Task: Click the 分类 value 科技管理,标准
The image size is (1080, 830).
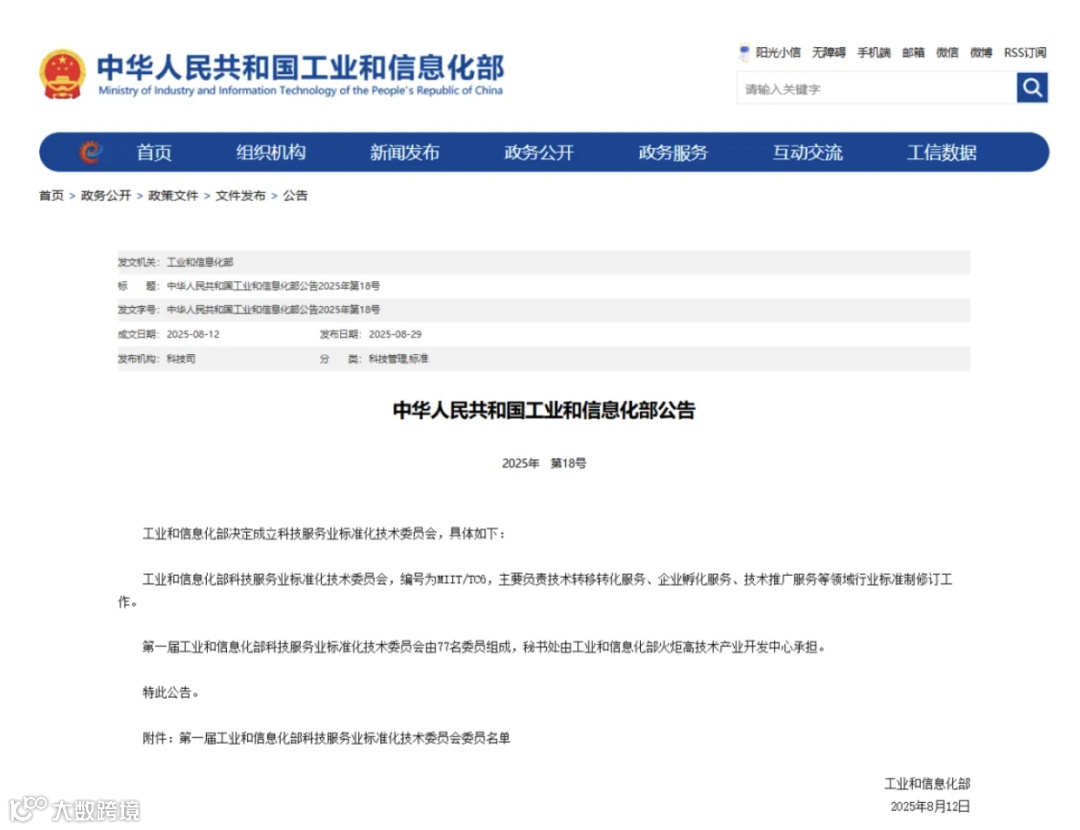Action: (x=398, y=359)
